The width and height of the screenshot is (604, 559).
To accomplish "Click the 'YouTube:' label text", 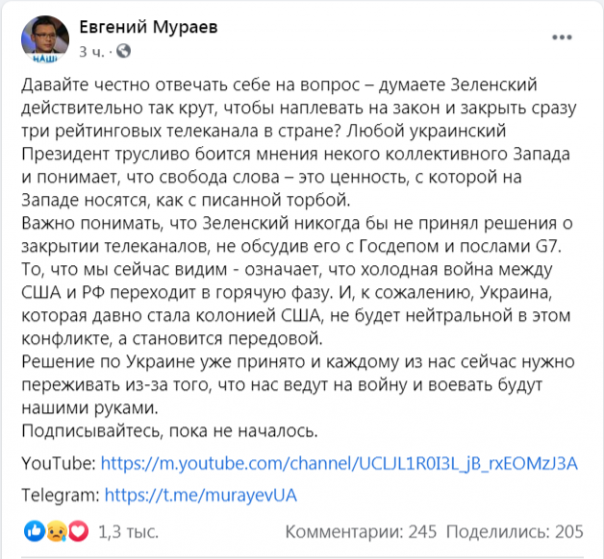I will (x=56, y=464).
